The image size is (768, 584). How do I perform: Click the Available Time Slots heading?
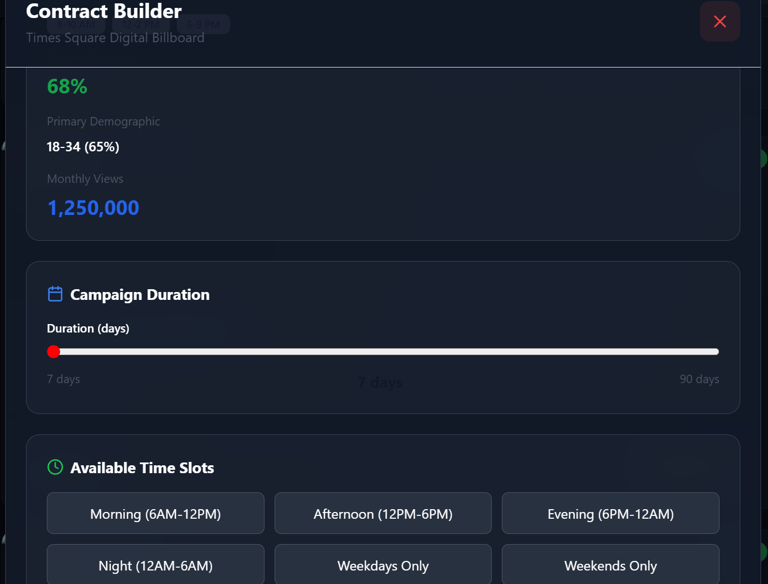point(142,468)
